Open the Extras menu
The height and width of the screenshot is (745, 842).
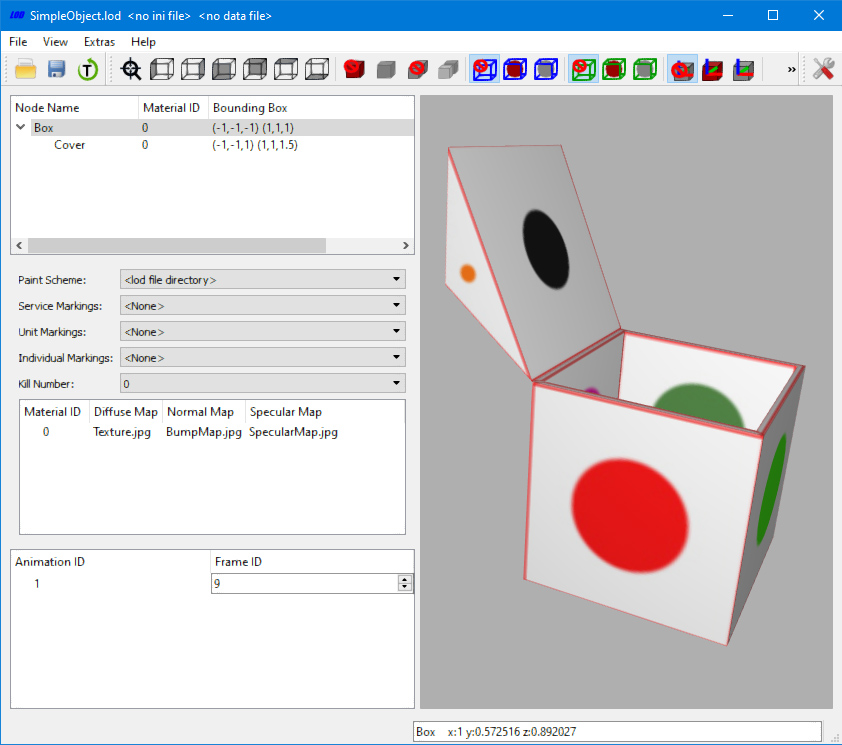[x=99, y=41]
